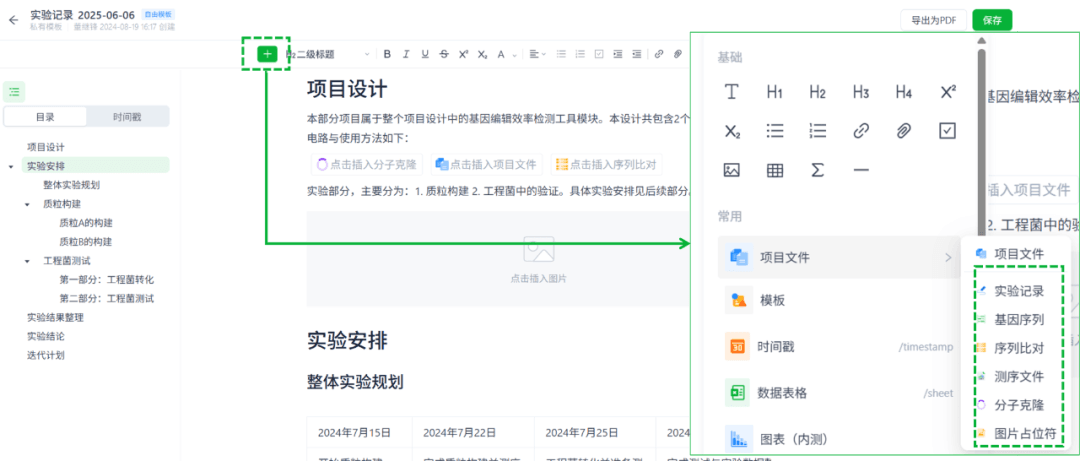This screenshot has height=461, width=1080.
Task: Apply strikethrough from the toolbar
Action: (444, 54)
